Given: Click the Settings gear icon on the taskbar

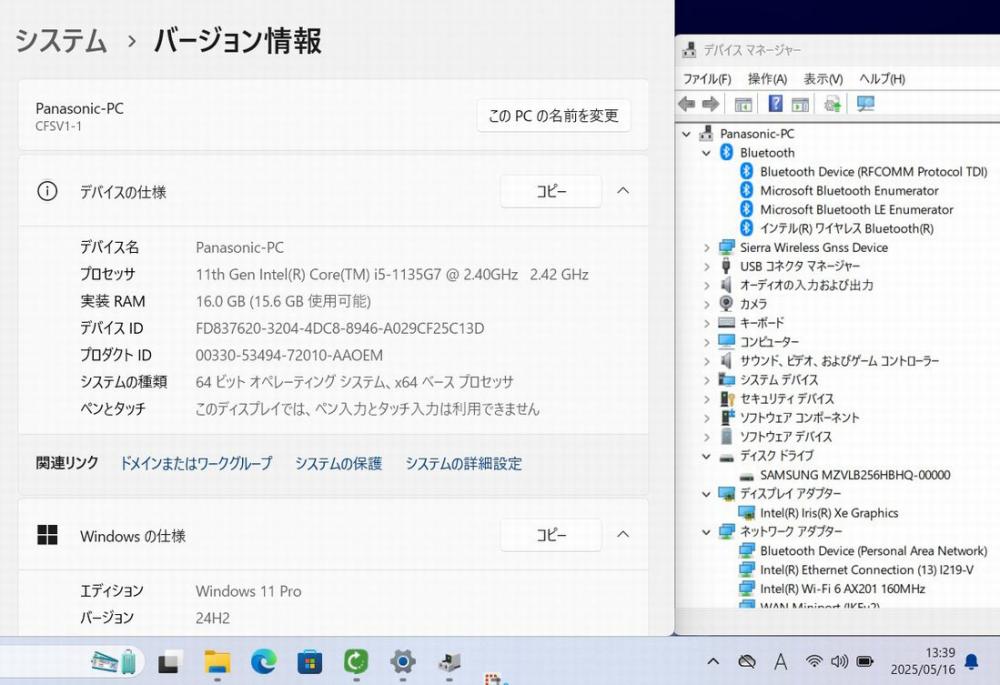Looking at the screenshot, I should tap(403, 662).
